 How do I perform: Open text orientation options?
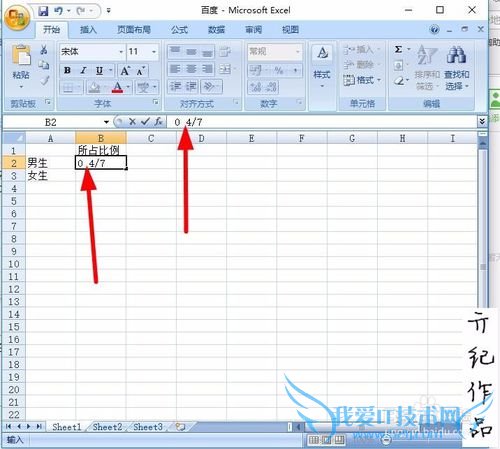coord(211,87)
